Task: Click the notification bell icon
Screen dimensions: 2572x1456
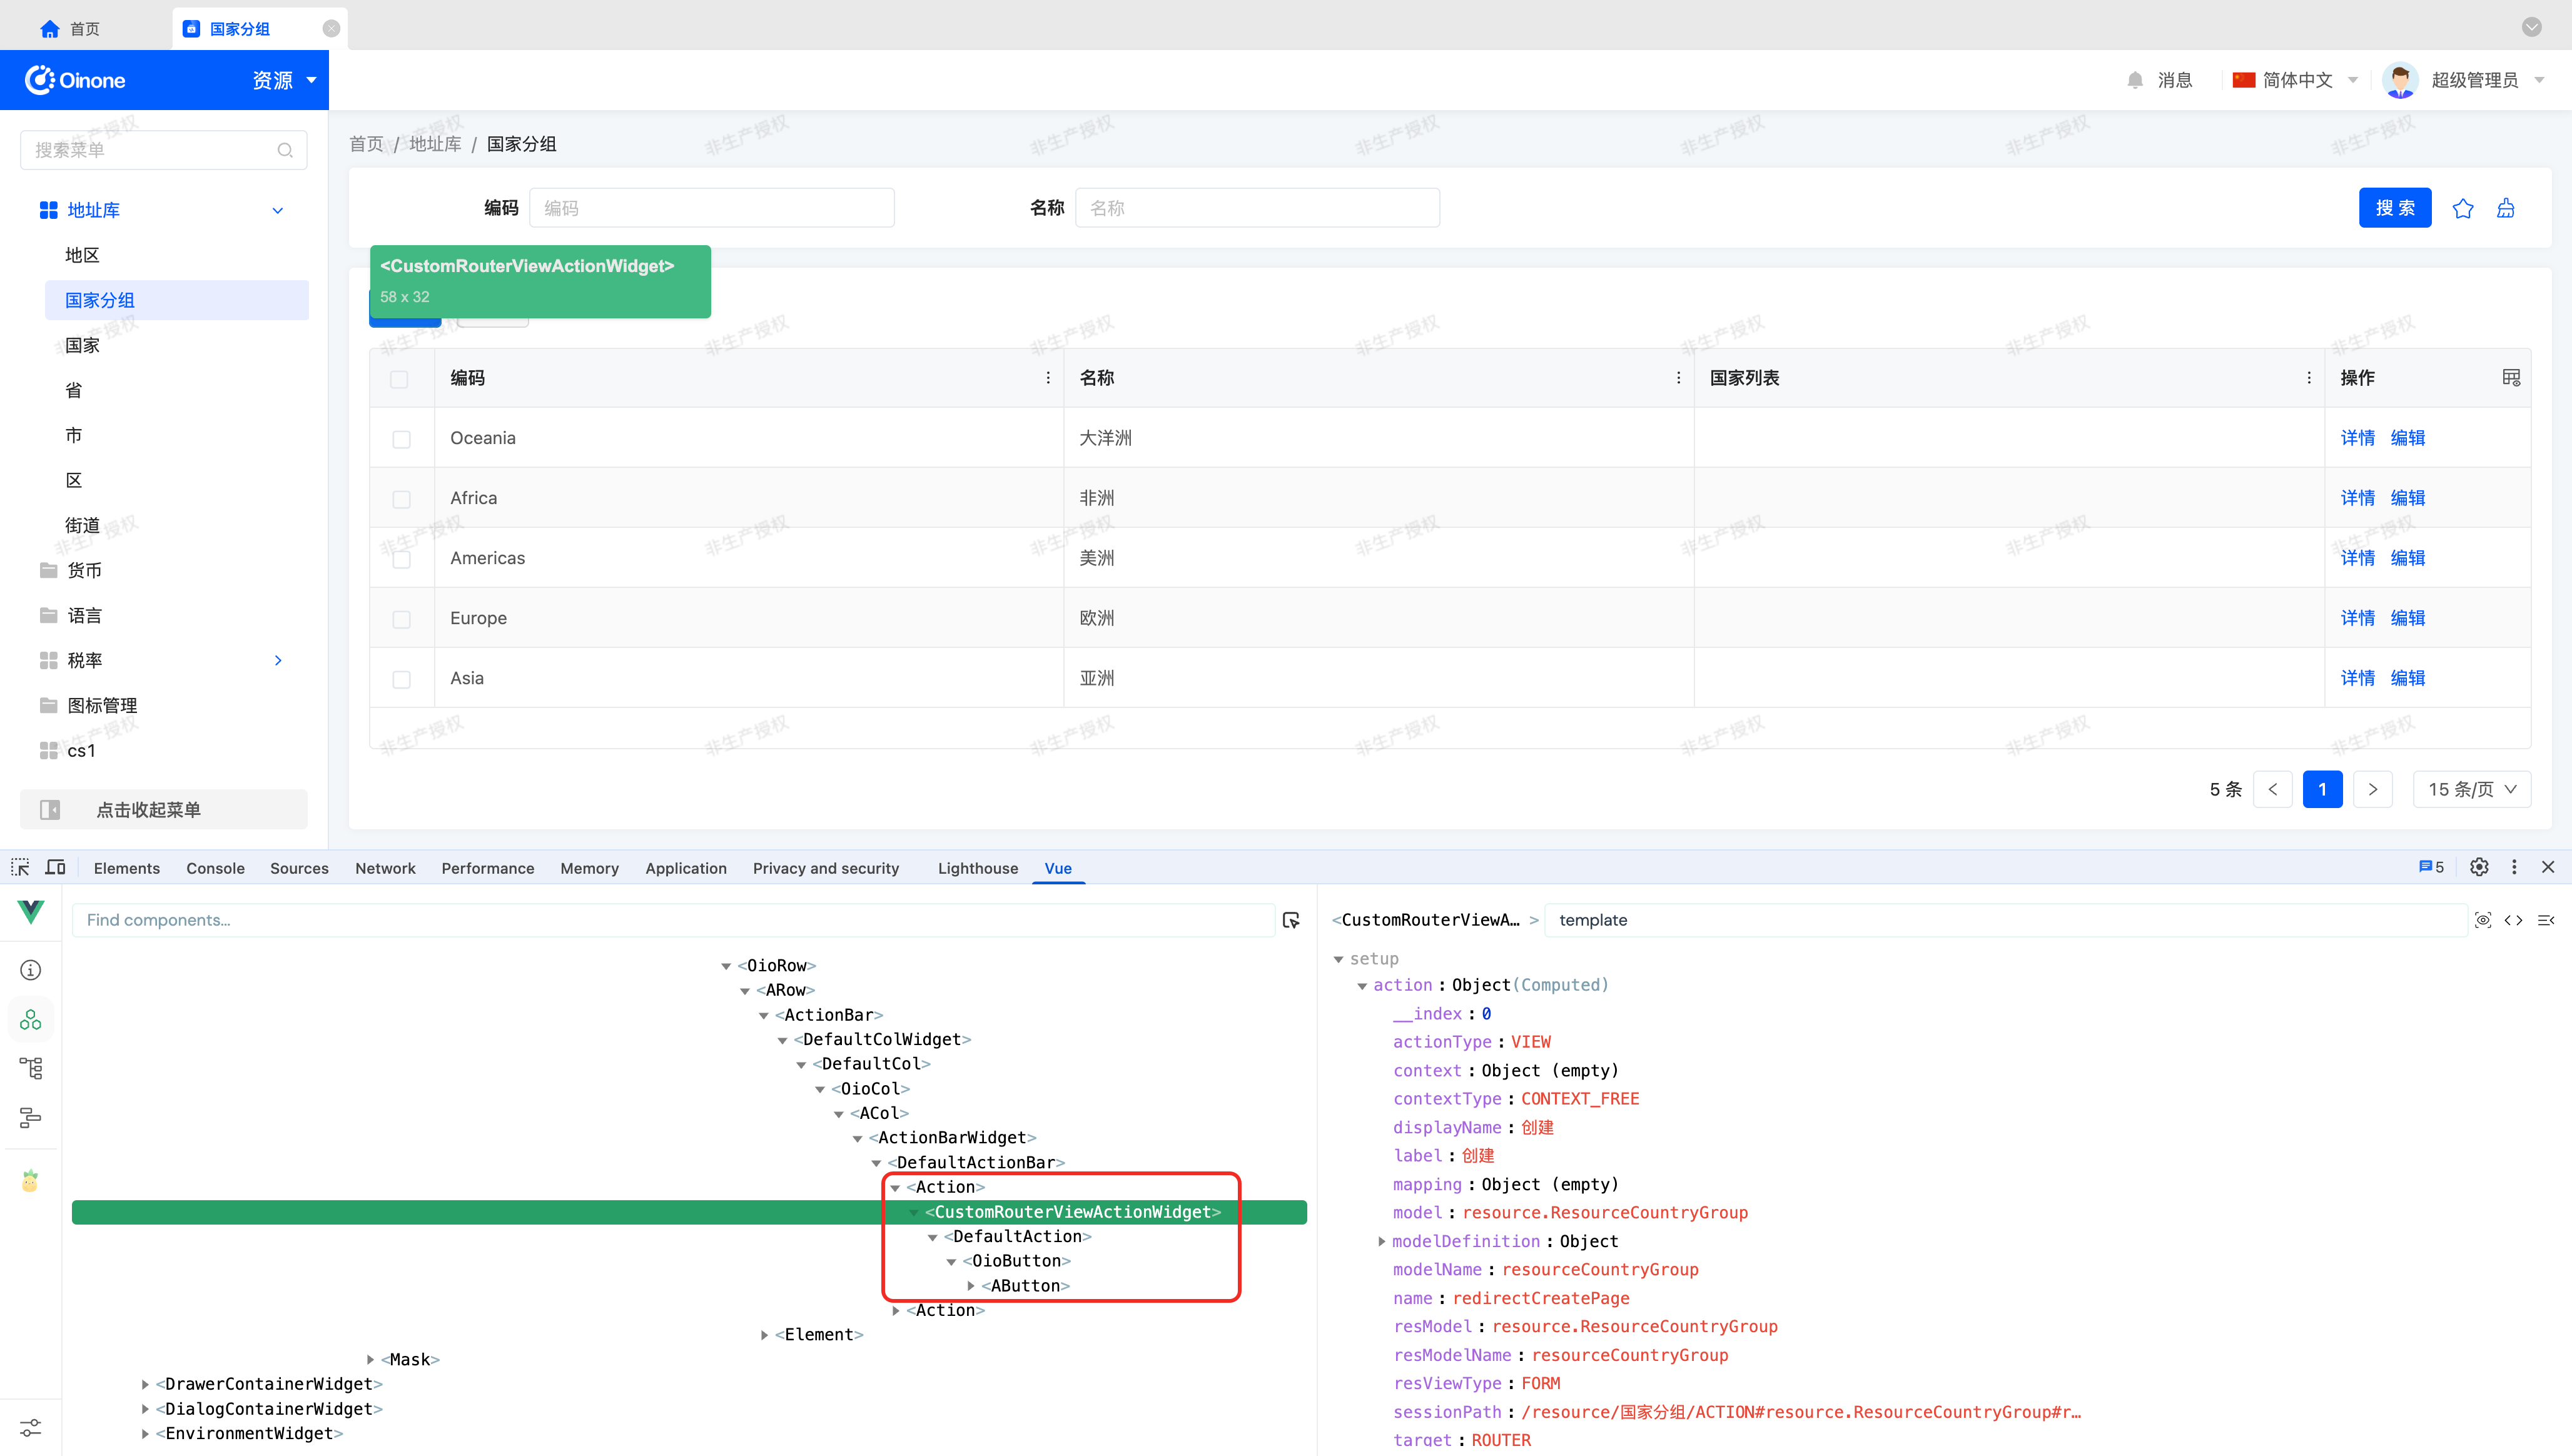Action: pos(2135,80)
